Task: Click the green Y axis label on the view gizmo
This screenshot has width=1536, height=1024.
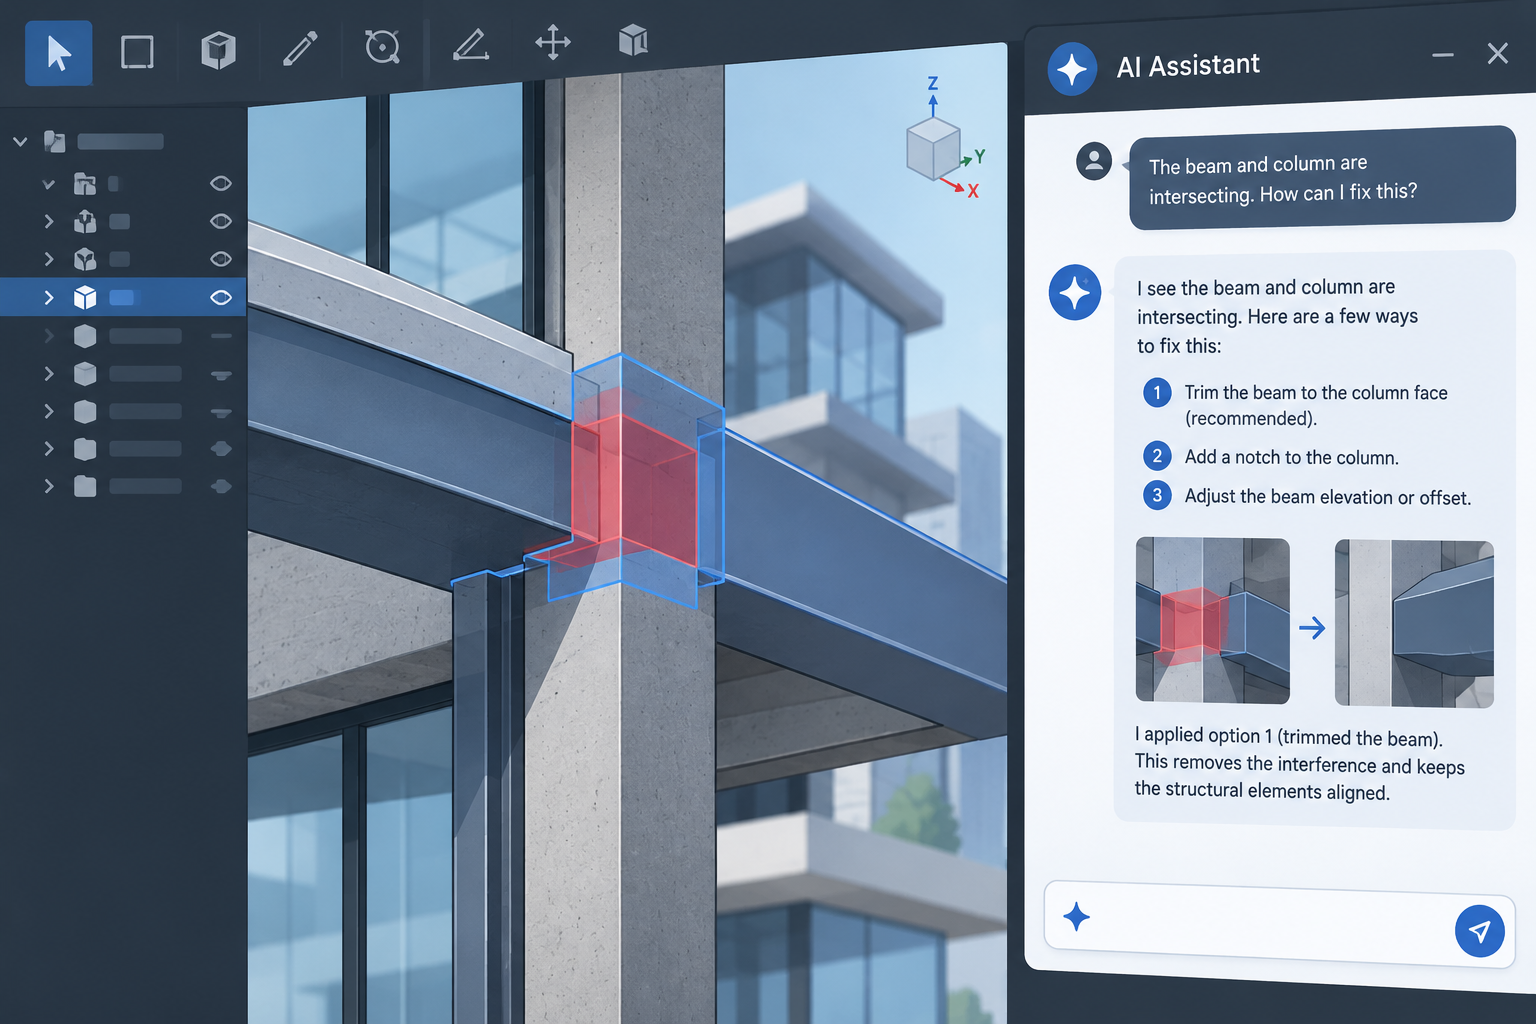Action: click(980, 157)
